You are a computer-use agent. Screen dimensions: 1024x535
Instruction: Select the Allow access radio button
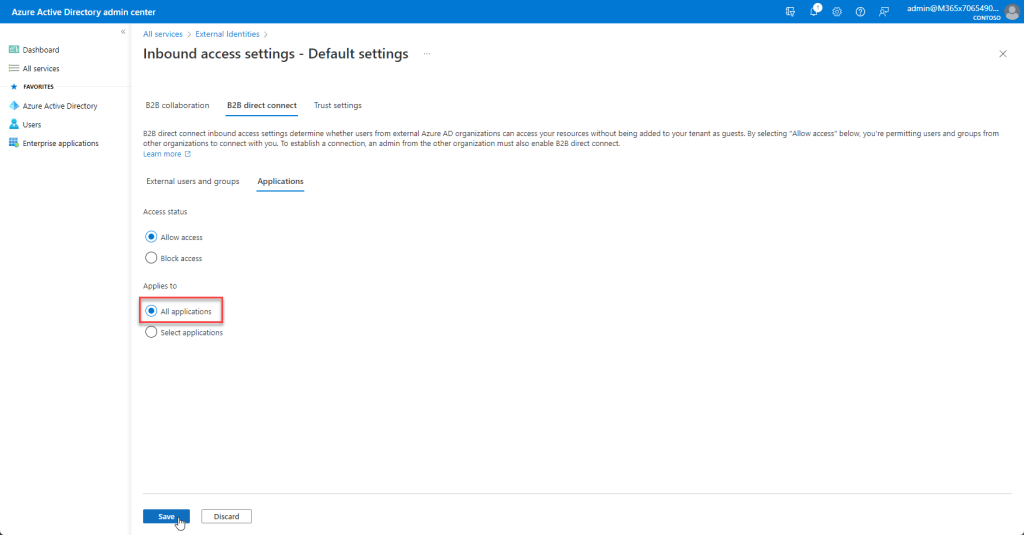pyautogui.click(x=151, y=237)
